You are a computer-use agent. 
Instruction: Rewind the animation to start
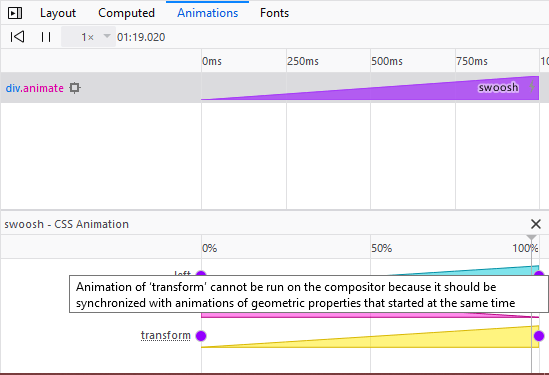point(17,36)
